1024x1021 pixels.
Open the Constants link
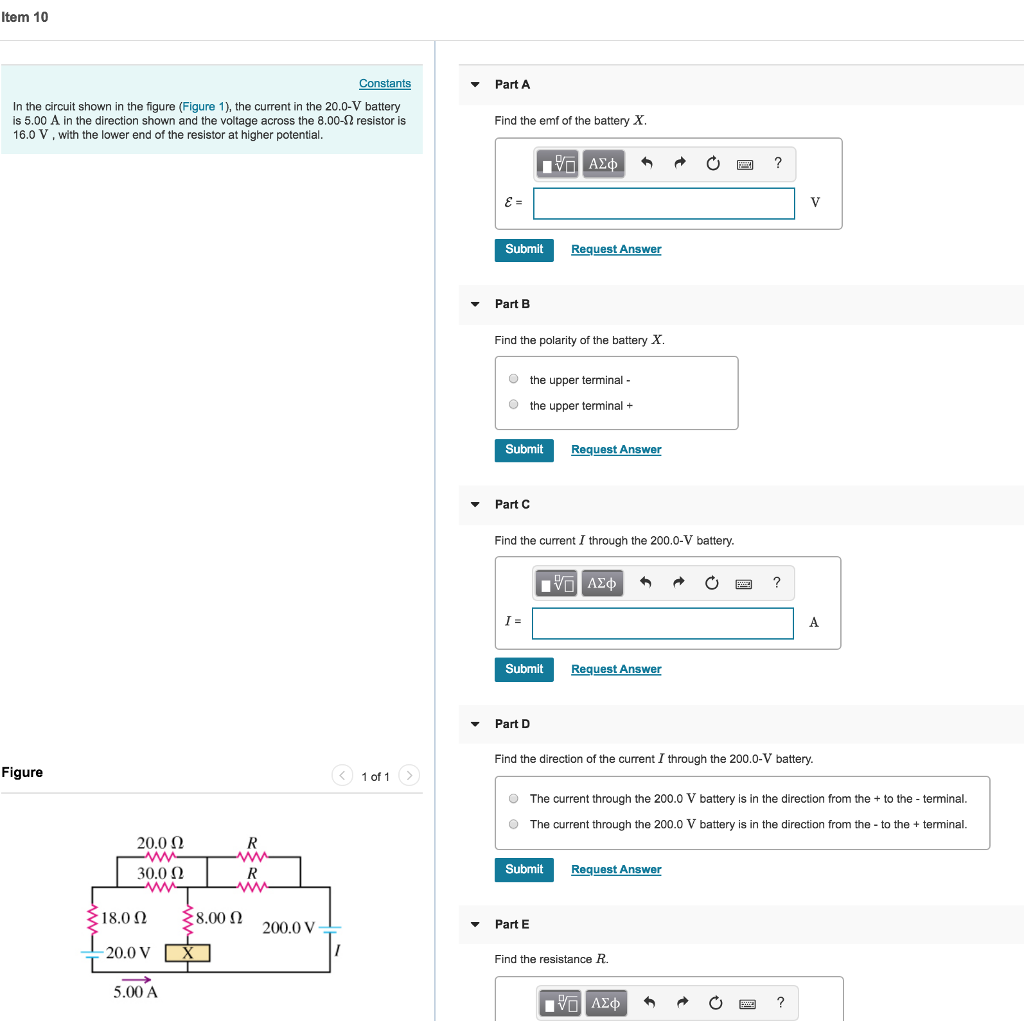tap(385, 84)
